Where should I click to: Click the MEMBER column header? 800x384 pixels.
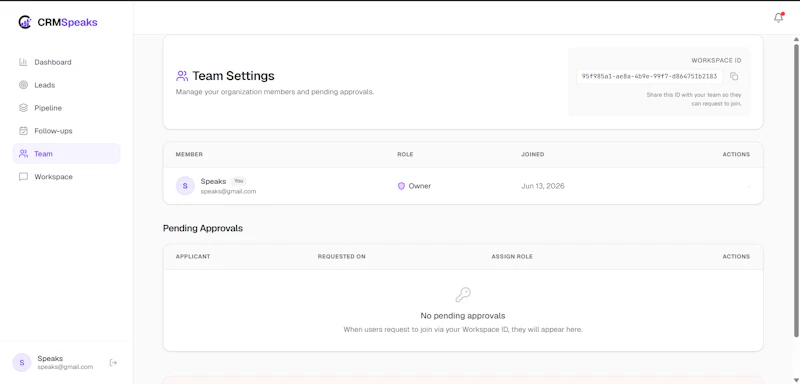tap(189, 155)
